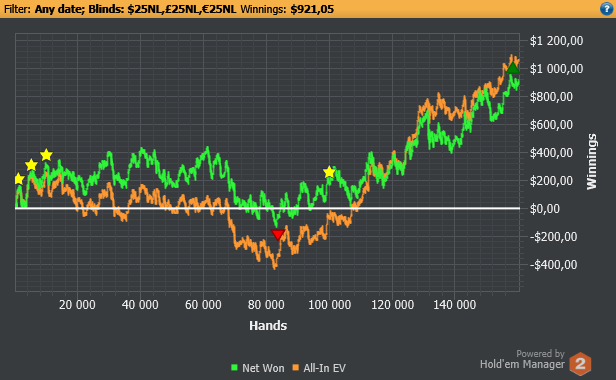The image size is (616, 380).
Task: Click the red downward triangle low marker
Action: [278, 235]
